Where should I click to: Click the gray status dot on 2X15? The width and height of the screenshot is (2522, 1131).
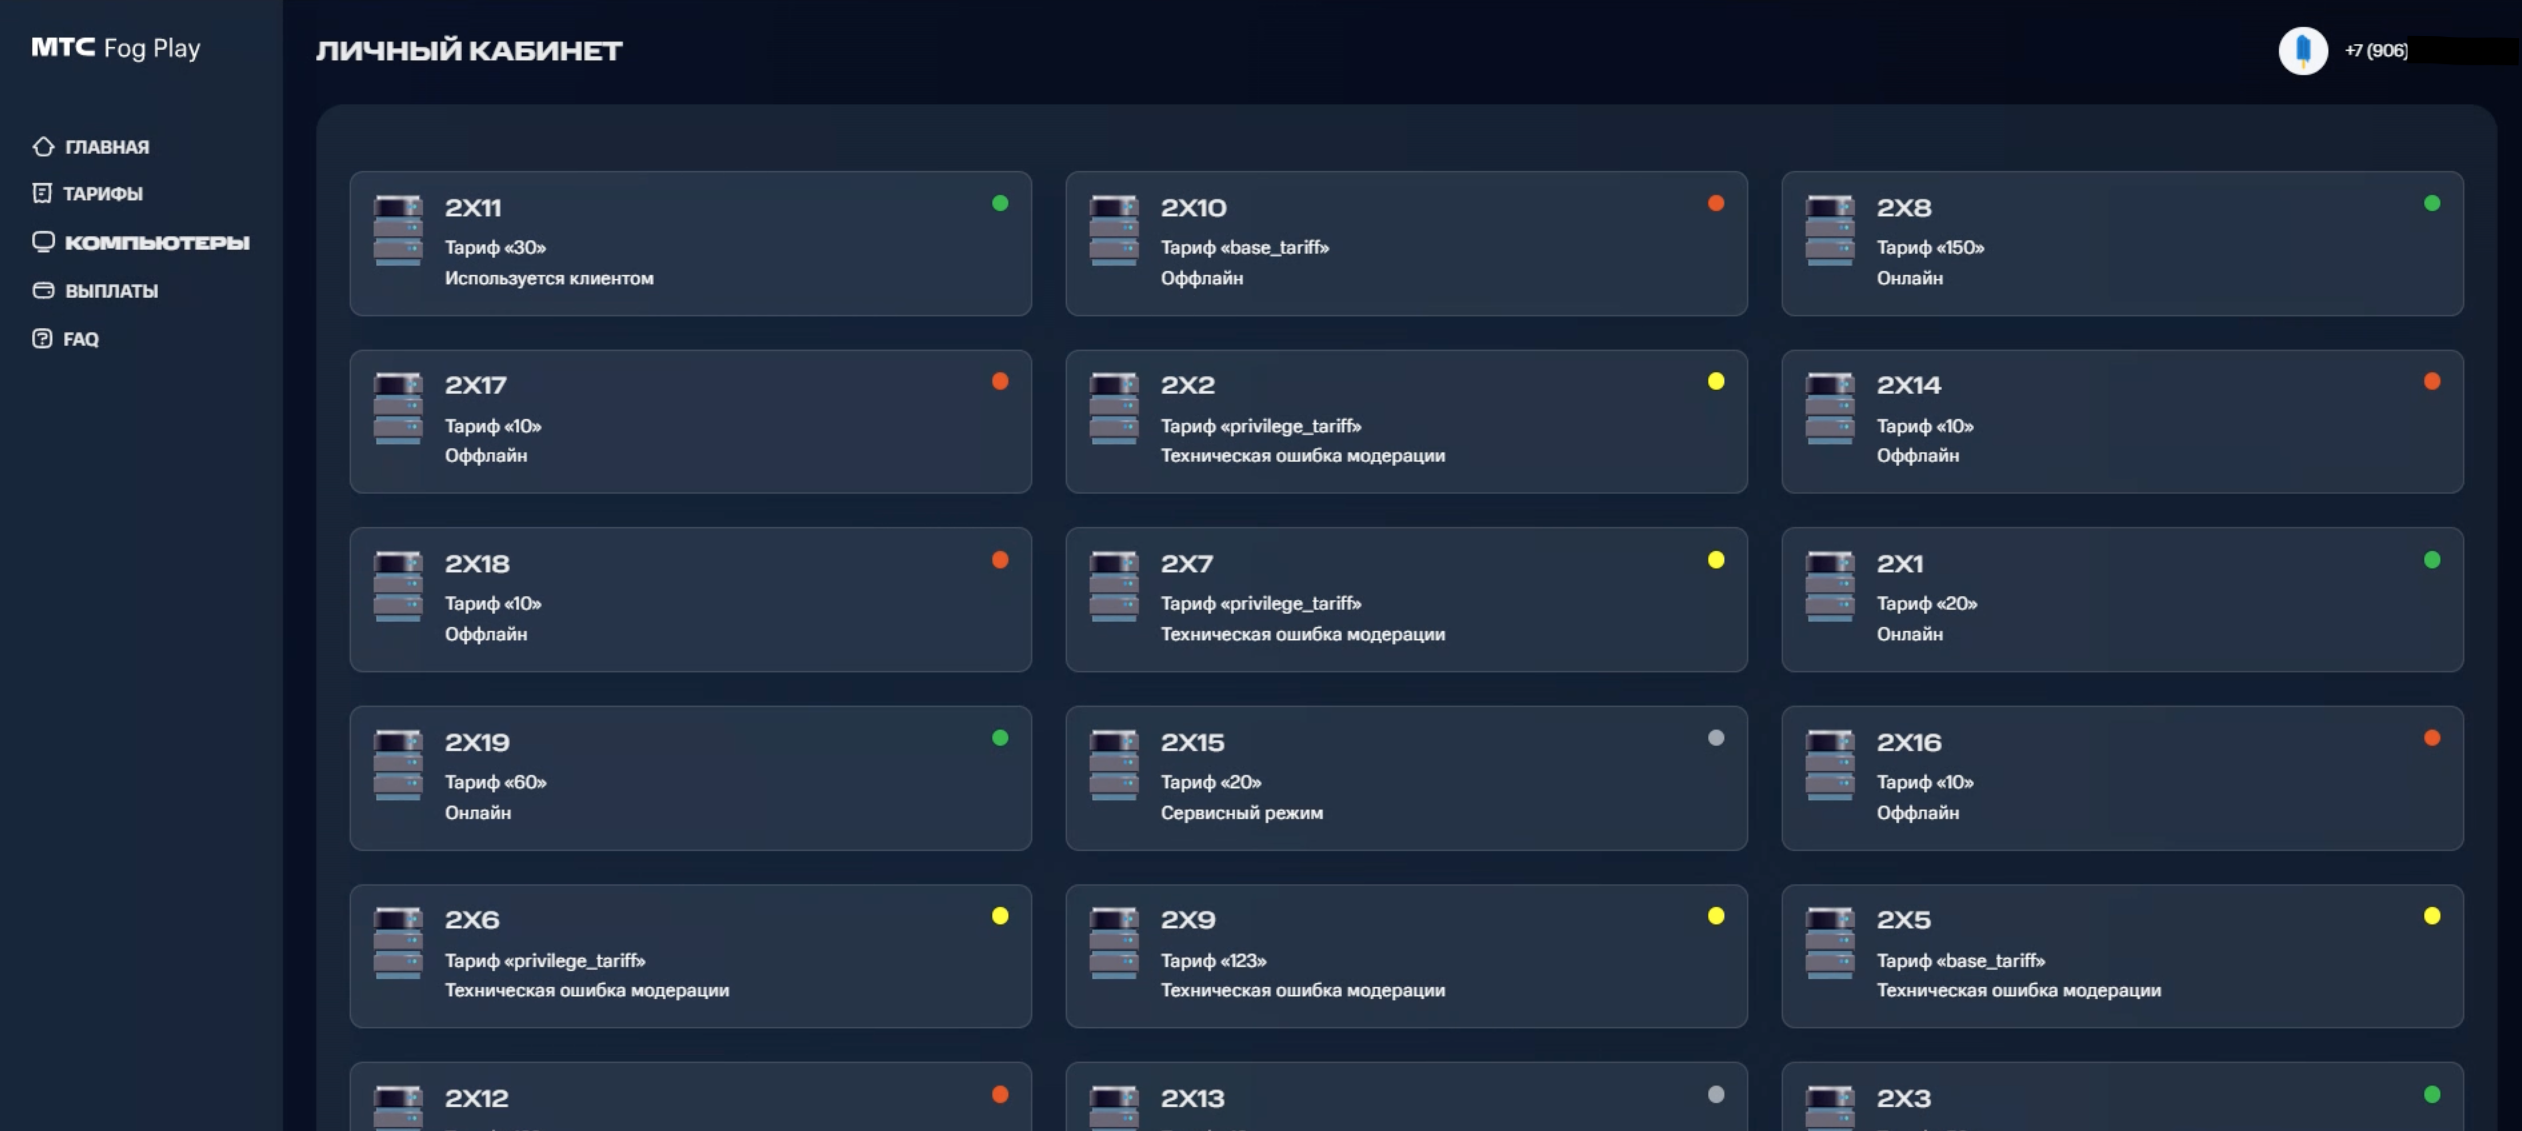point(1715,738)
